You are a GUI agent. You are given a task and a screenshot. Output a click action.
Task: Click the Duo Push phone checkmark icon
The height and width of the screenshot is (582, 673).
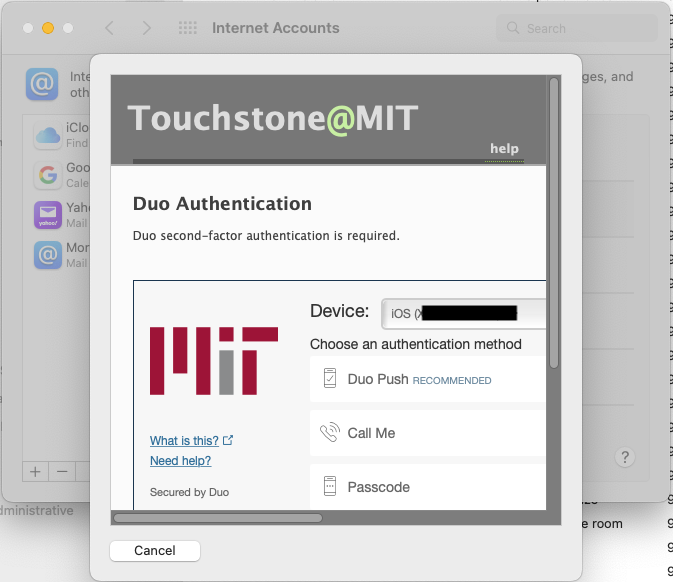(x=330, y=379)
